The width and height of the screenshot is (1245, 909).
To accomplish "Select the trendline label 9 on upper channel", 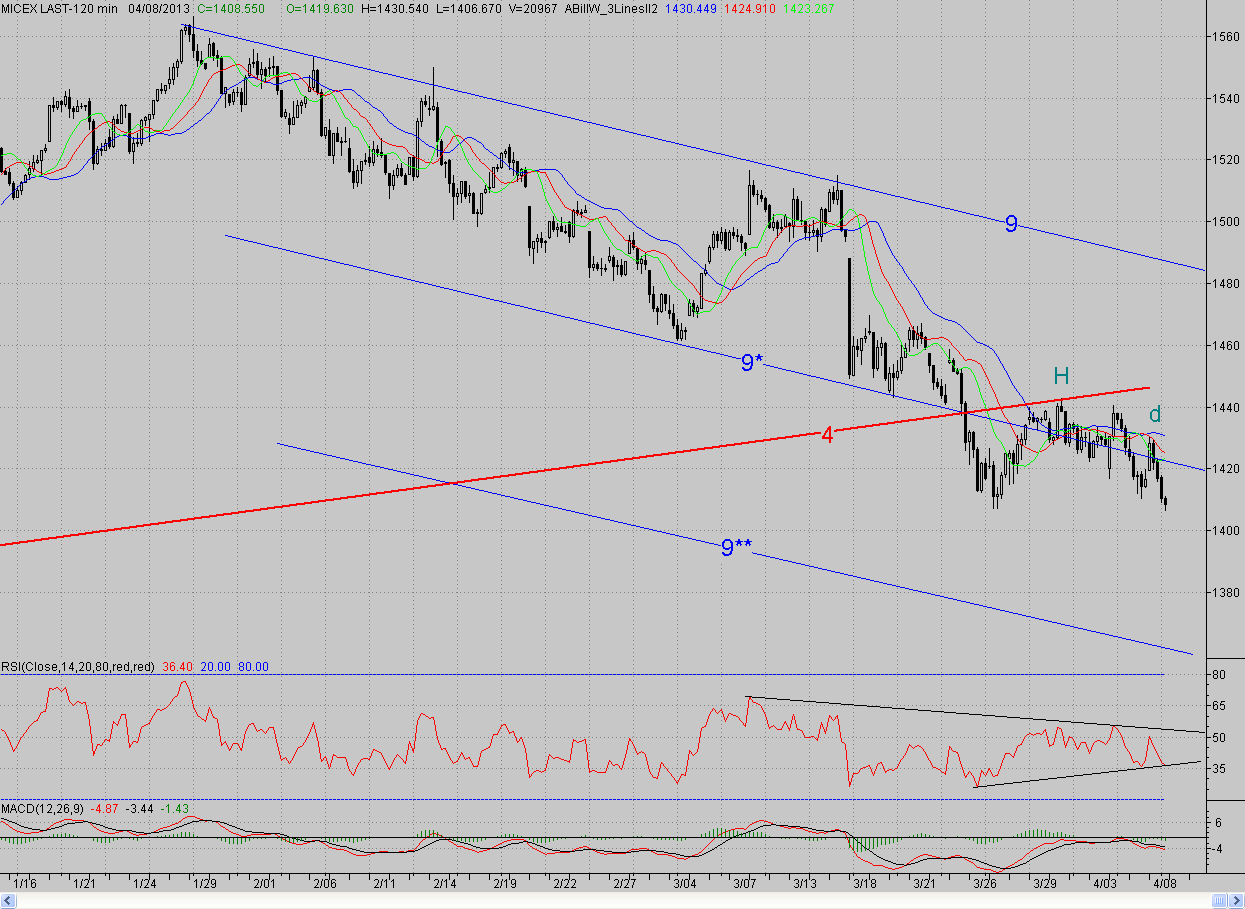I will click(x=1011, y=224).
